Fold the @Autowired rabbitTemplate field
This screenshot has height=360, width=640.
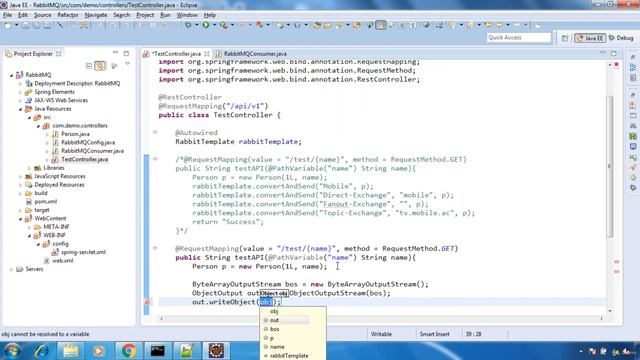point(155,132)
